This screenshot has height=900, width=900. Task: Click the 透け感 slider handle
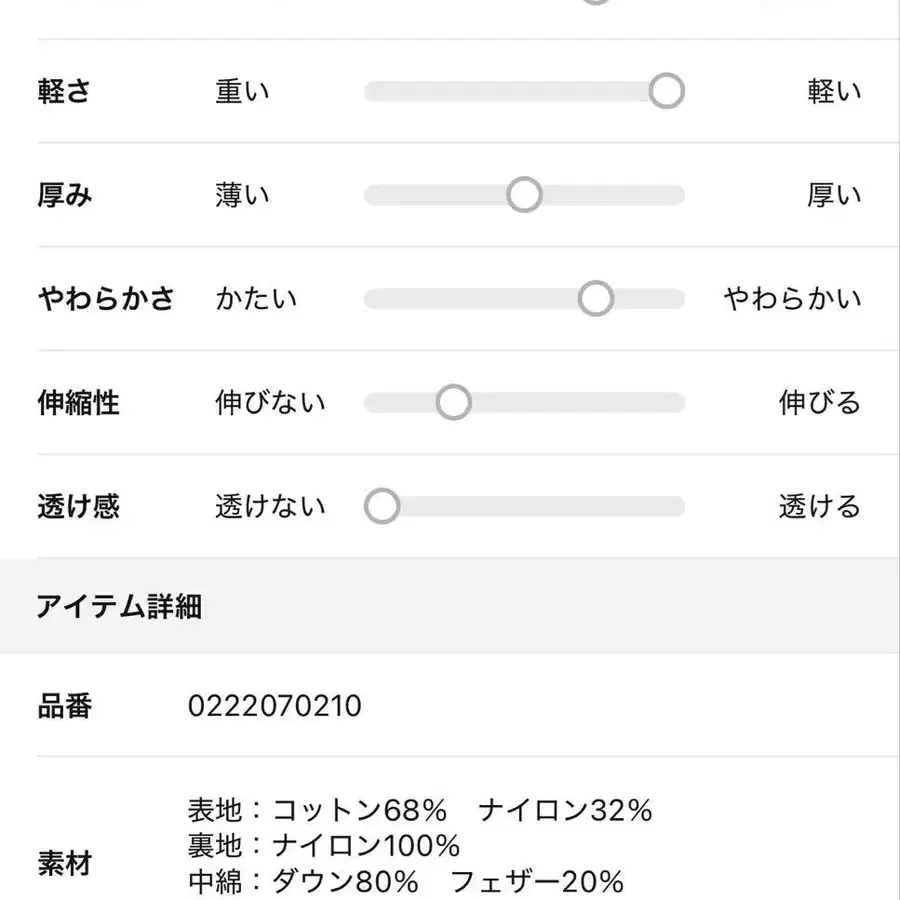click(382, 506)
